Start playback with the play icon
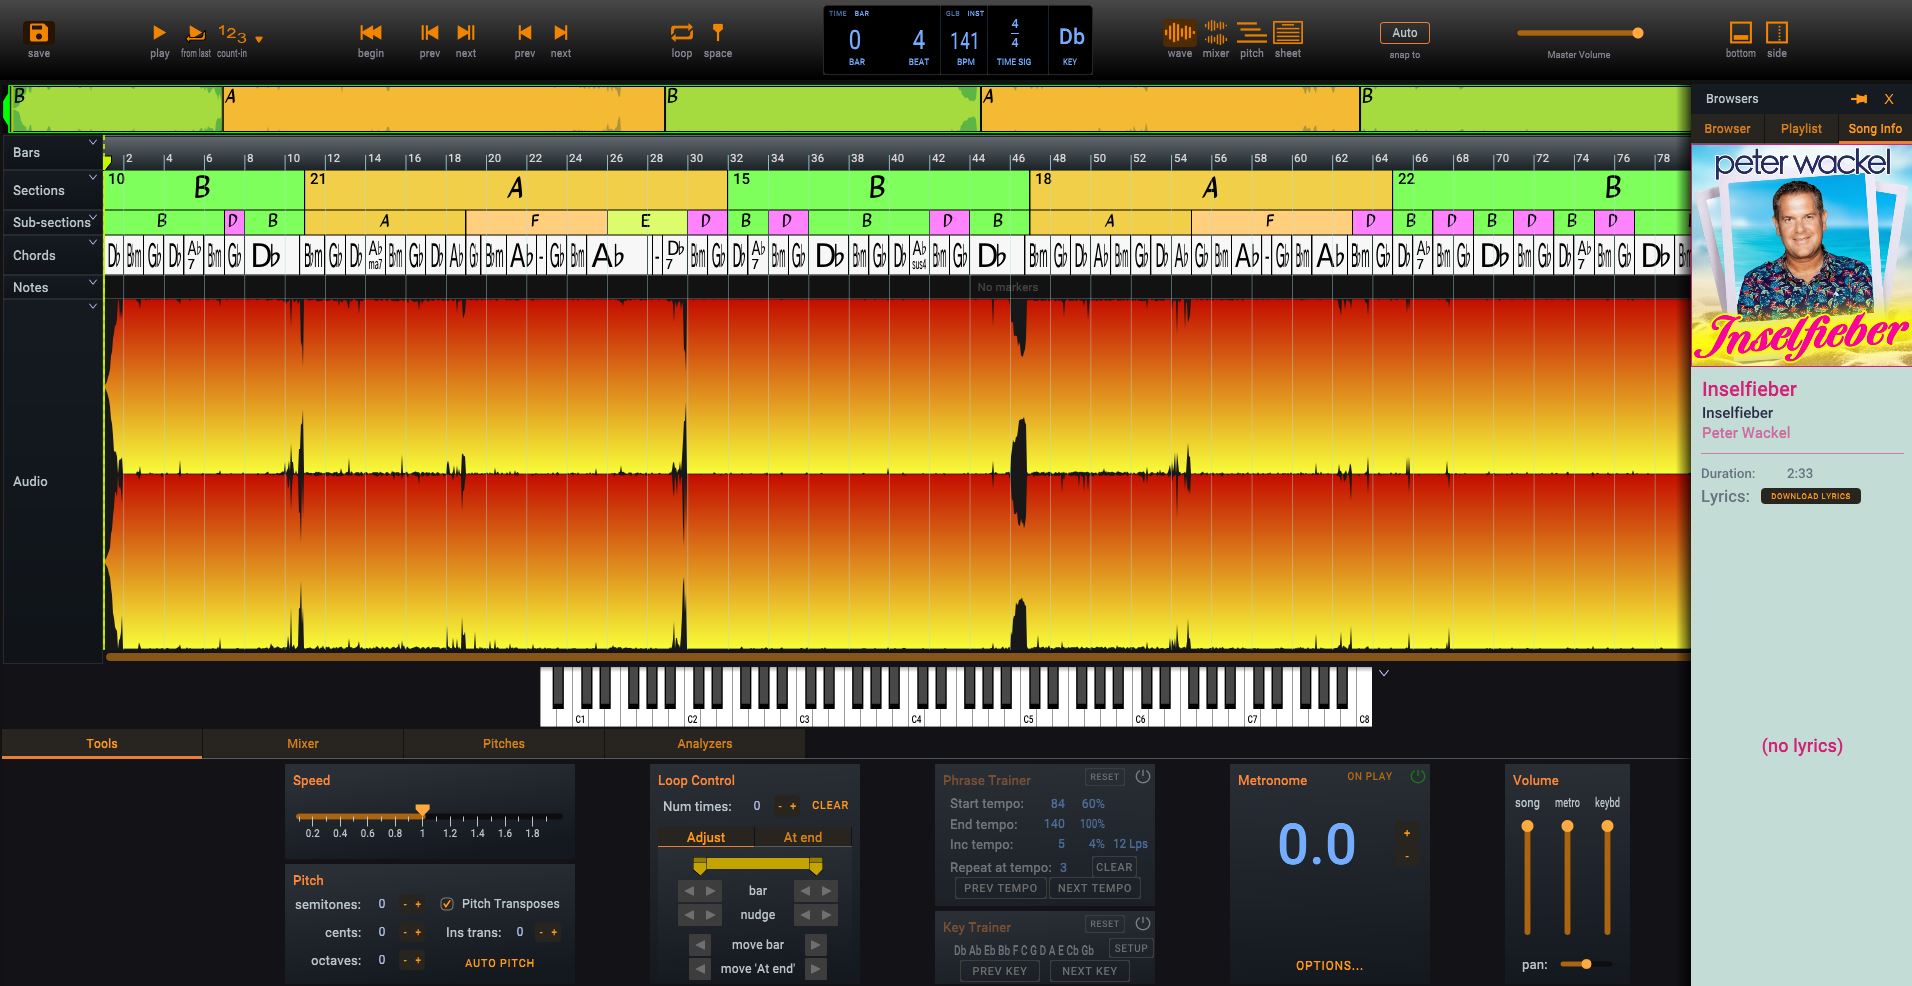 coord(159,34)
